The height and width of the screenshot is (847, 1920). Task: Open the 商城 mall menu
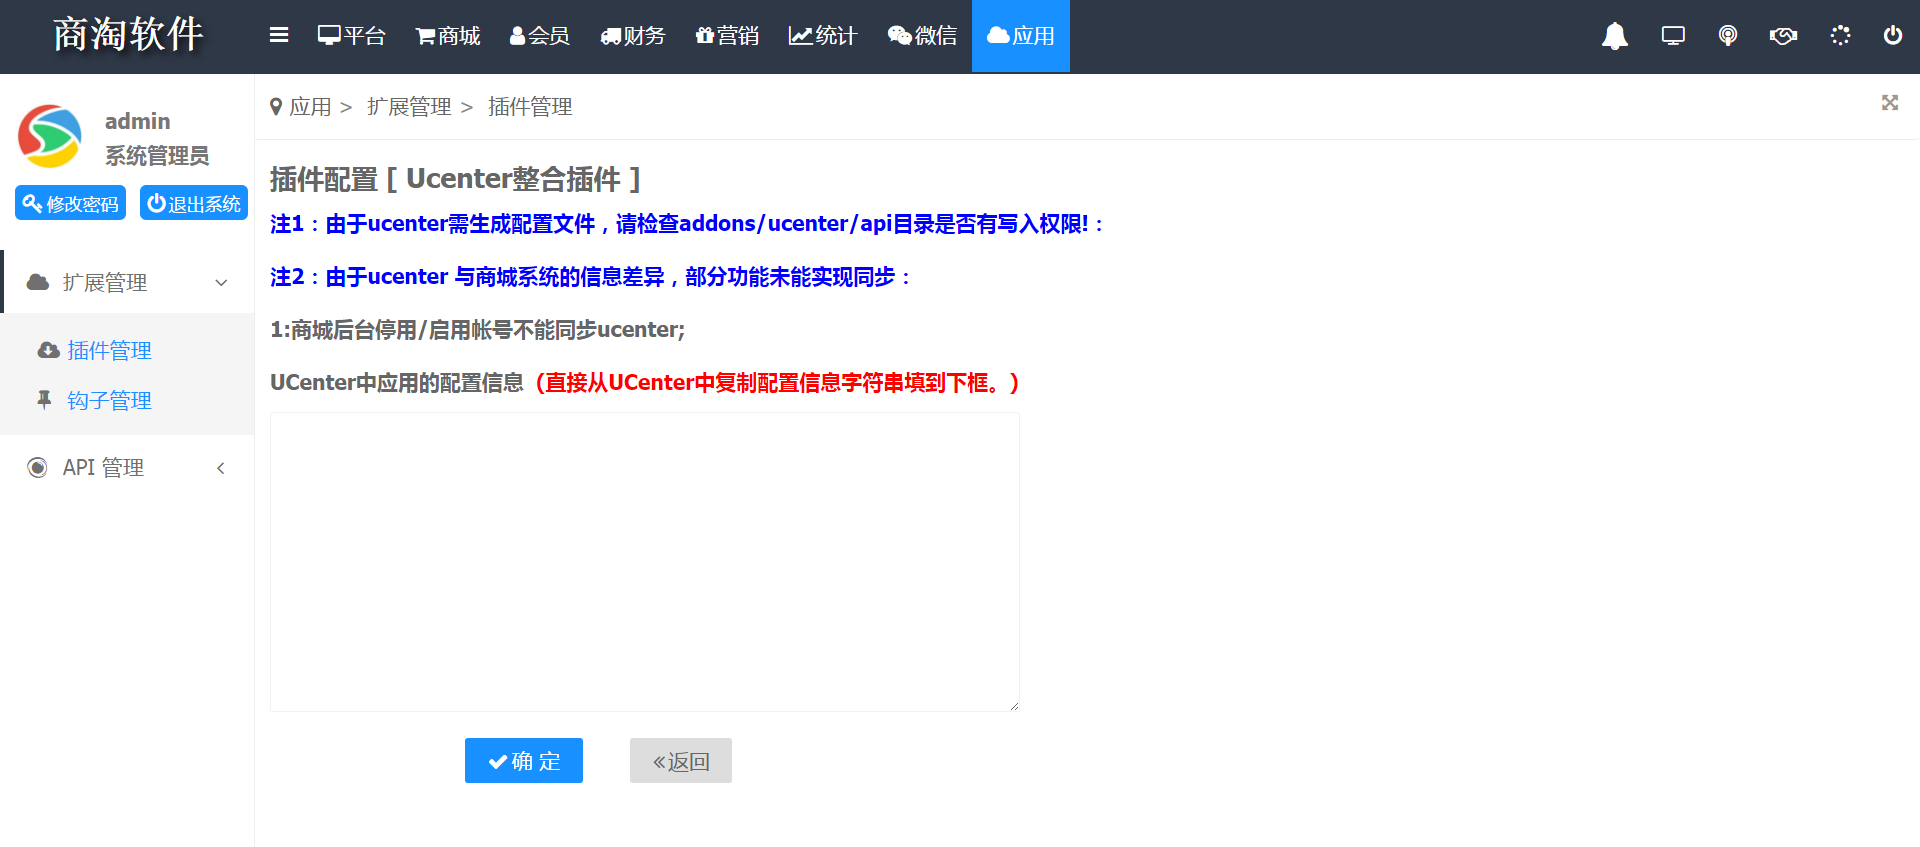point(448,36)
